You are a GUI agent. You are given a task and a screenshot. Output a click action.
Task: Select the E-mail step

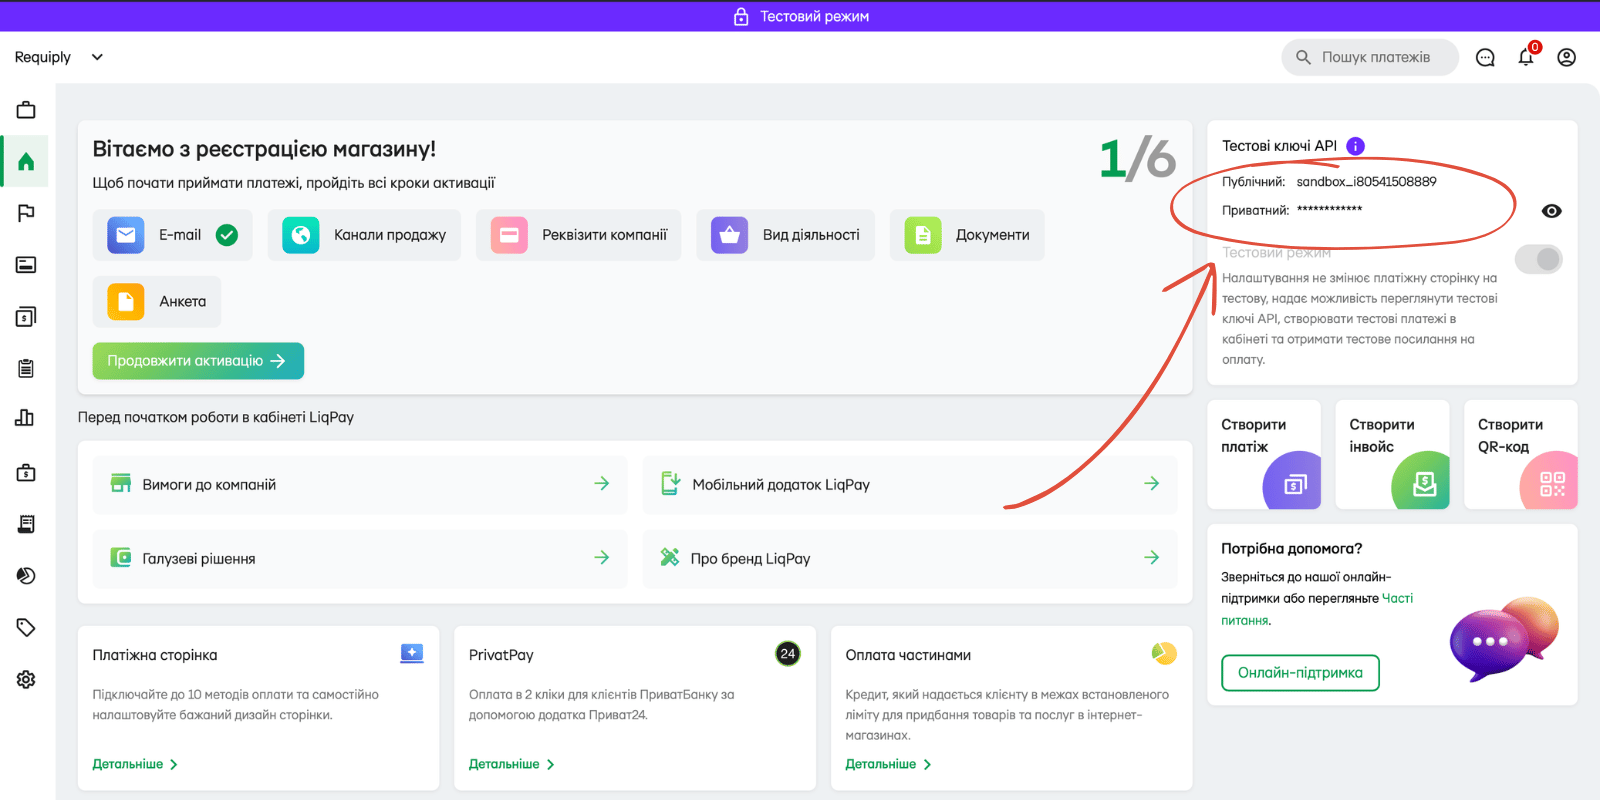pos(173,235)
